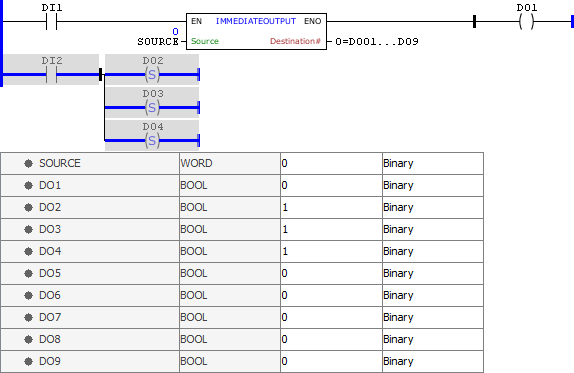574x373 pixels.
Task: Click the EN pin of the block
Action: tap(196, 21)
